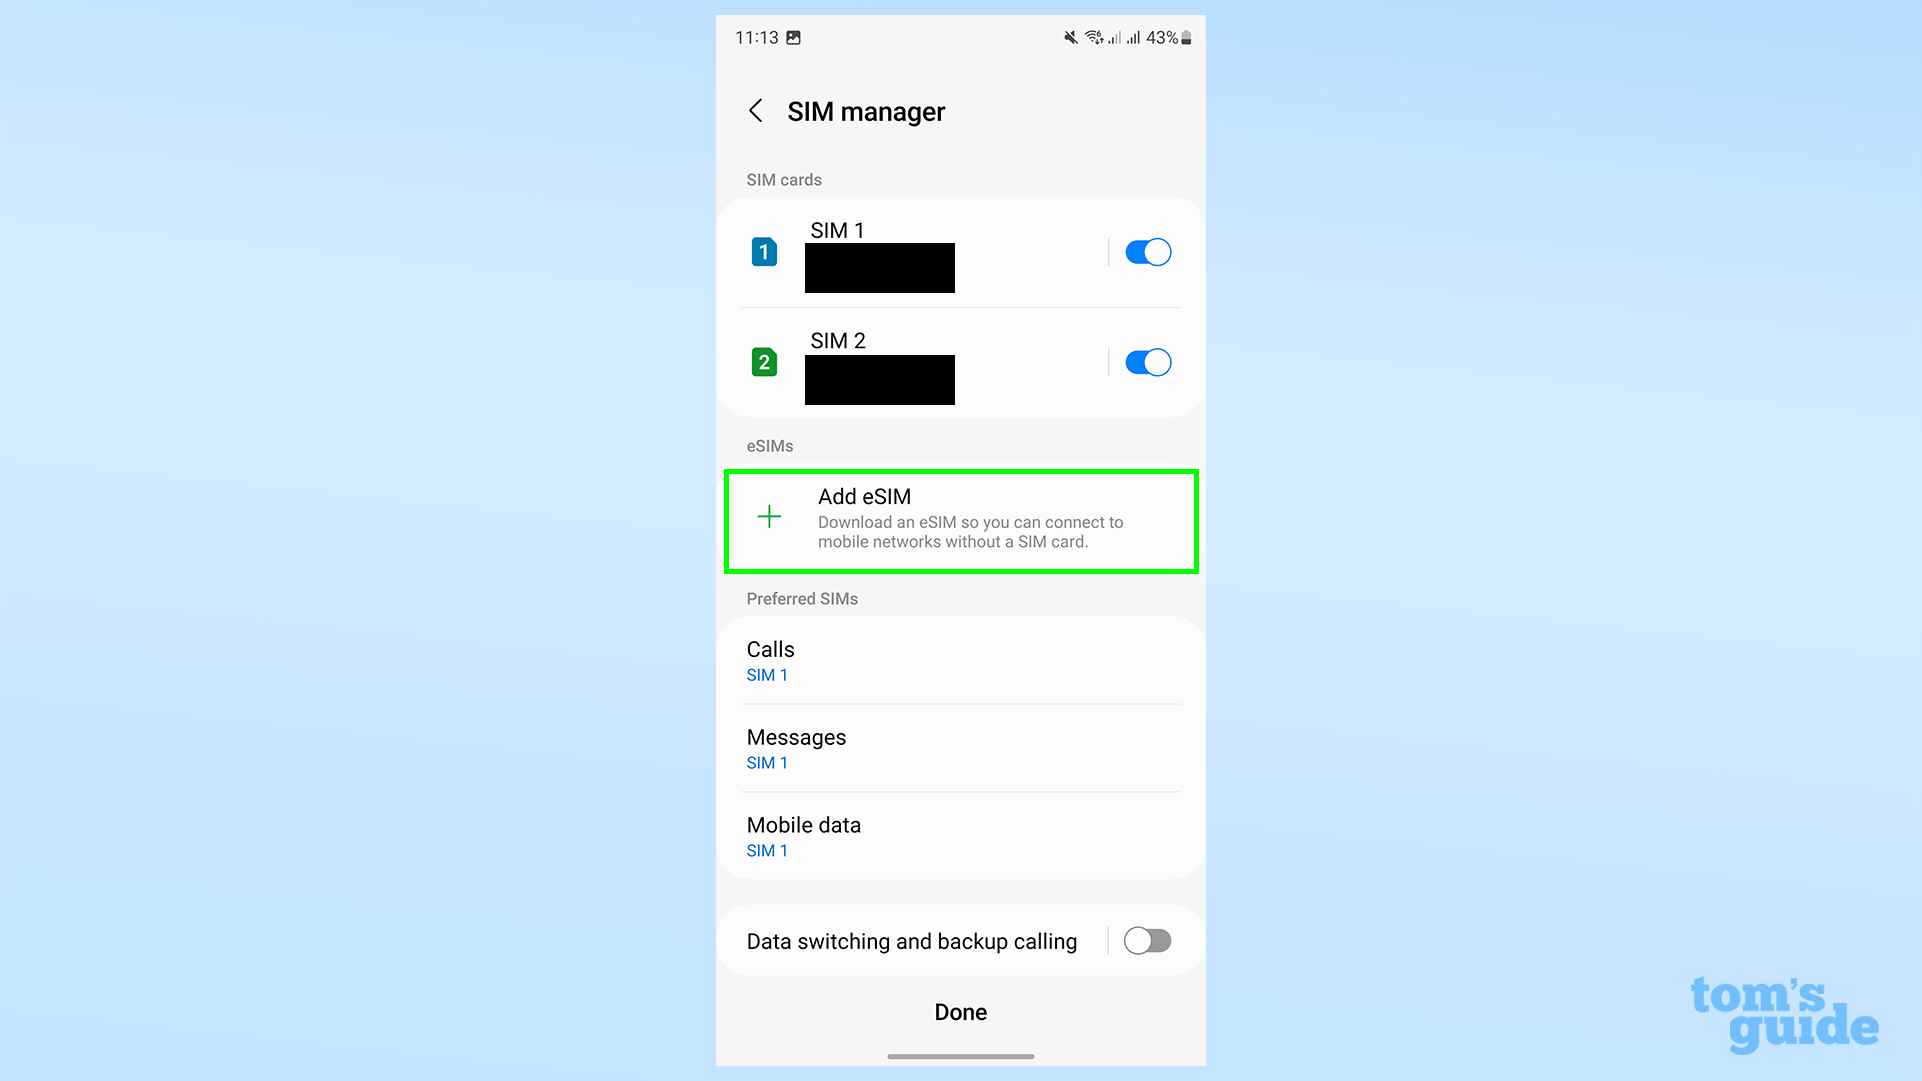Expand Calls preferred SIM selector
Viewport: 1922px width, 1081px height.
pyautogui.click(x=961, y=660)
